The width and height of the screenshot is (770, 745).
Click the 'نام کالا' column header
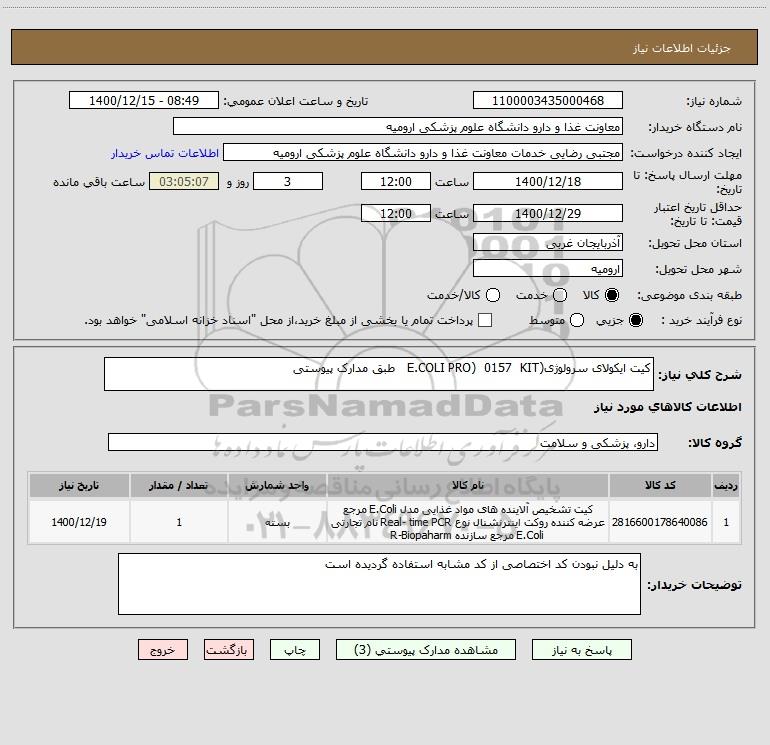click(x=468, y=485)
